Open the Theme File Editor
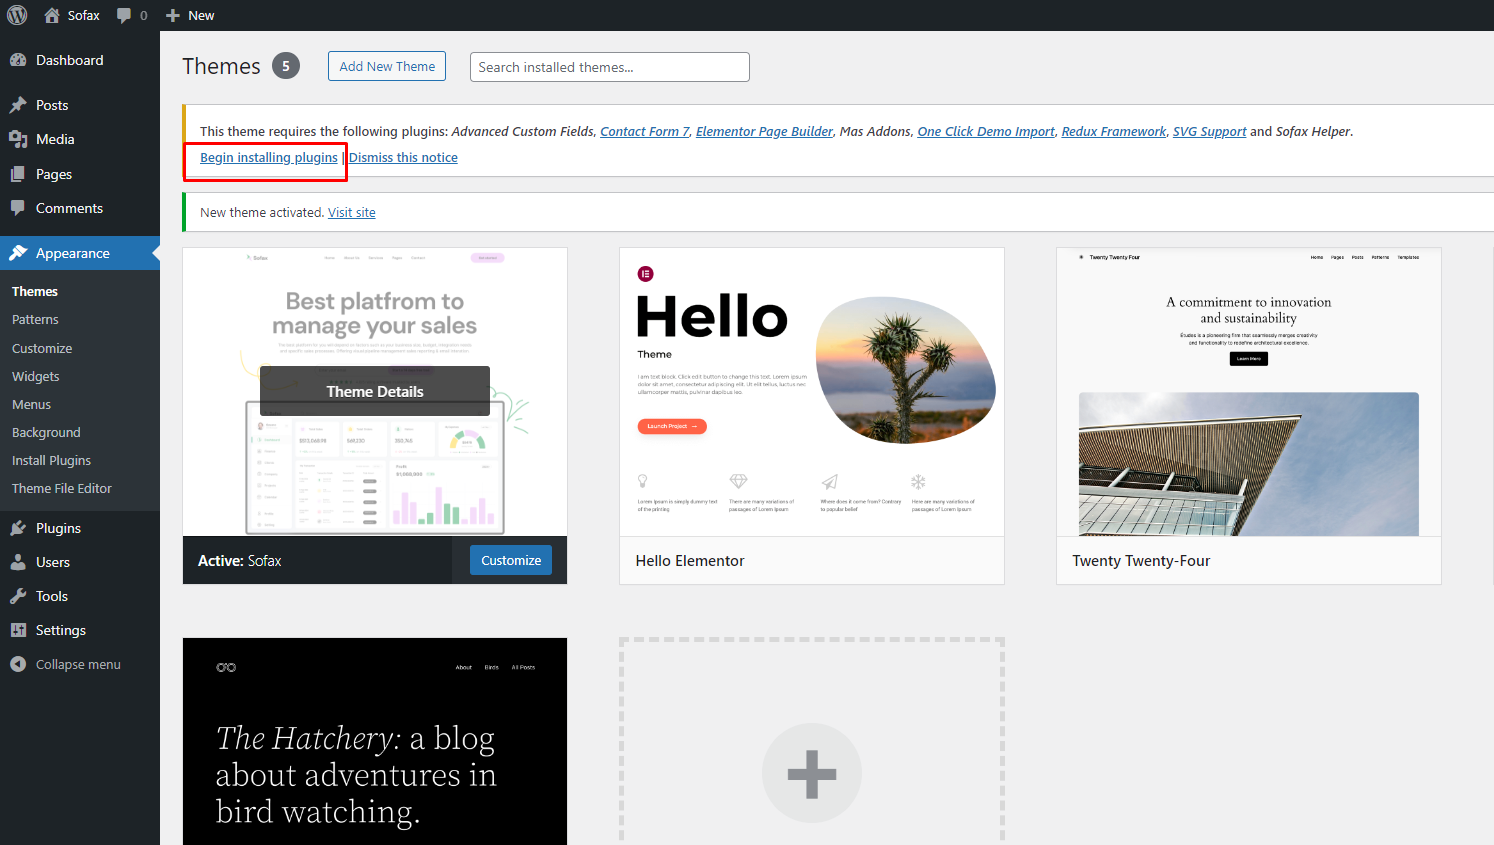This screenshot has height=845, width=1494. 62,488
